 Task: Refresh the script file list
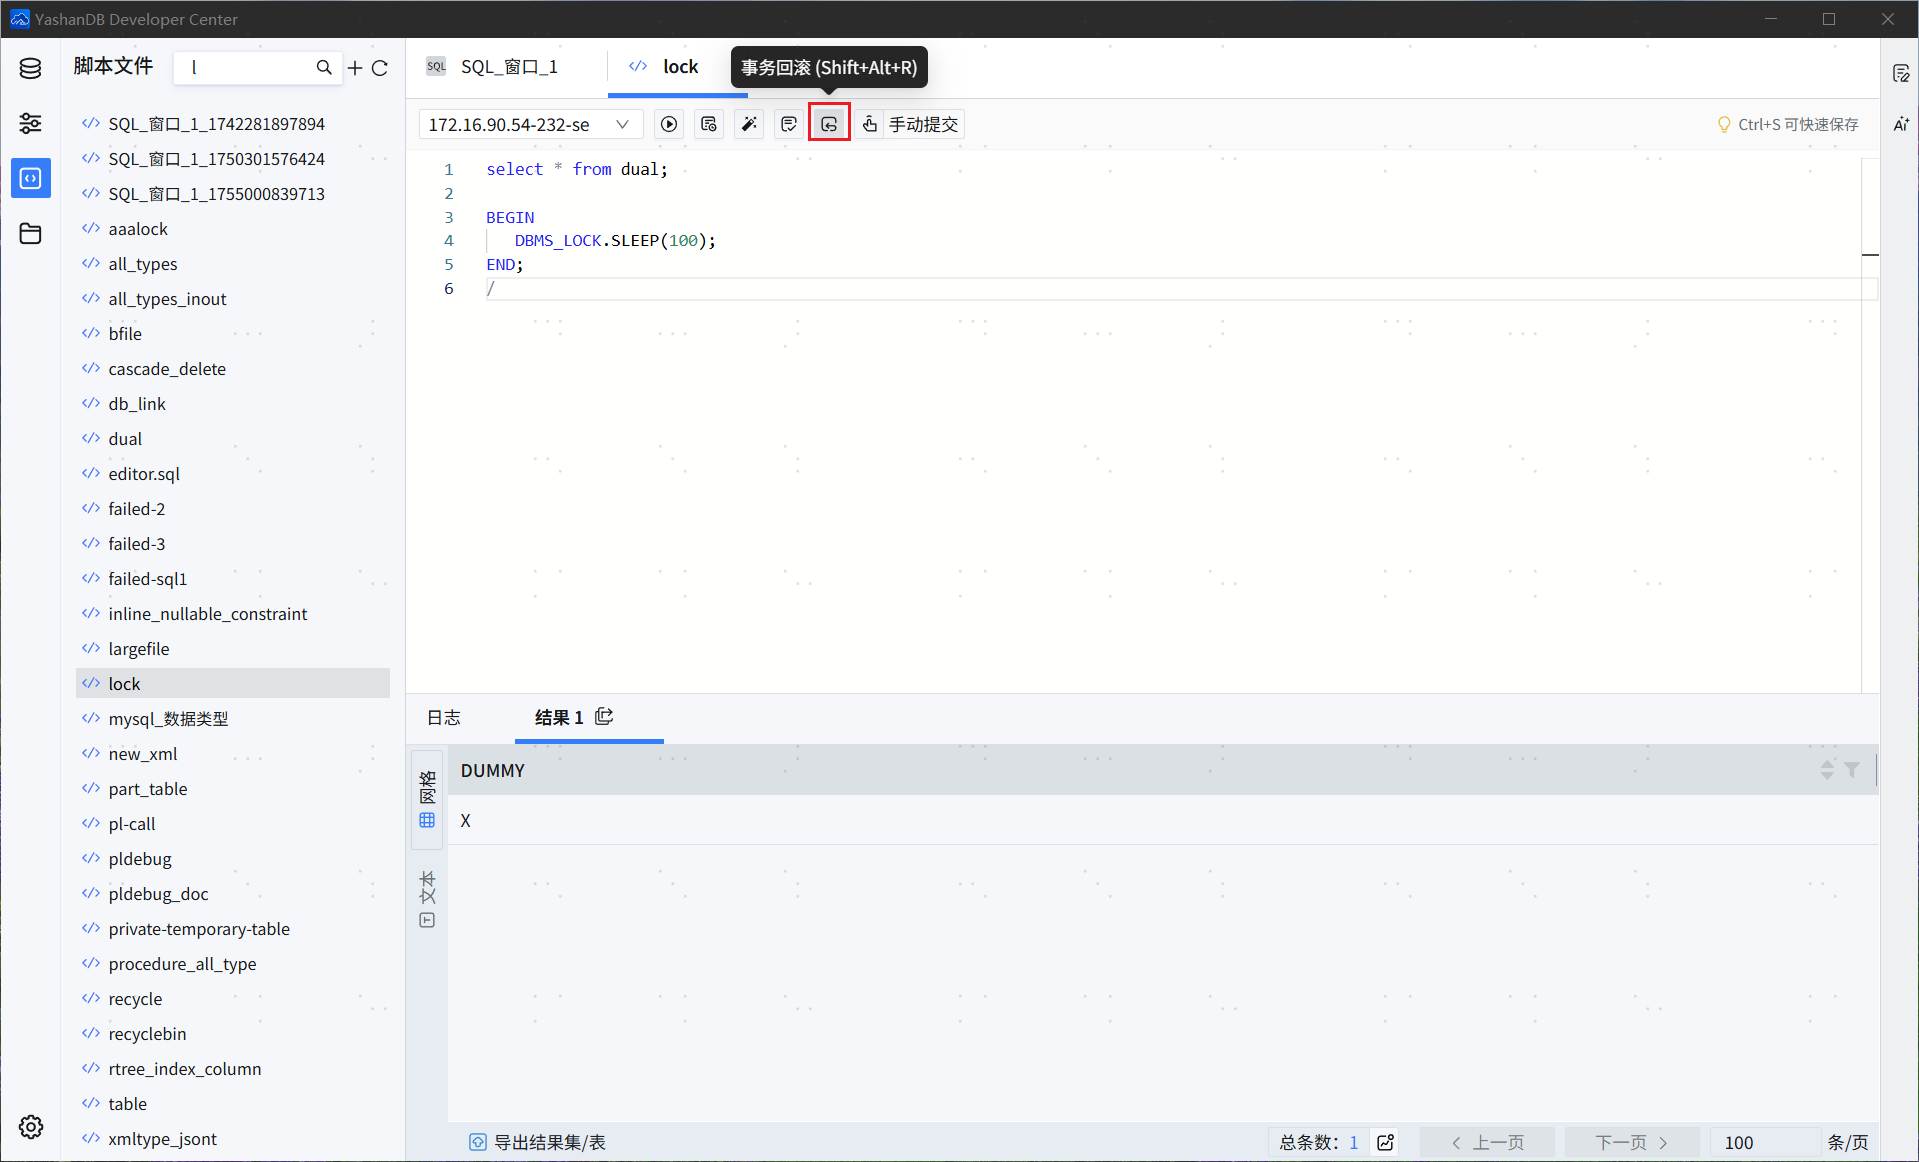(380, 68)
